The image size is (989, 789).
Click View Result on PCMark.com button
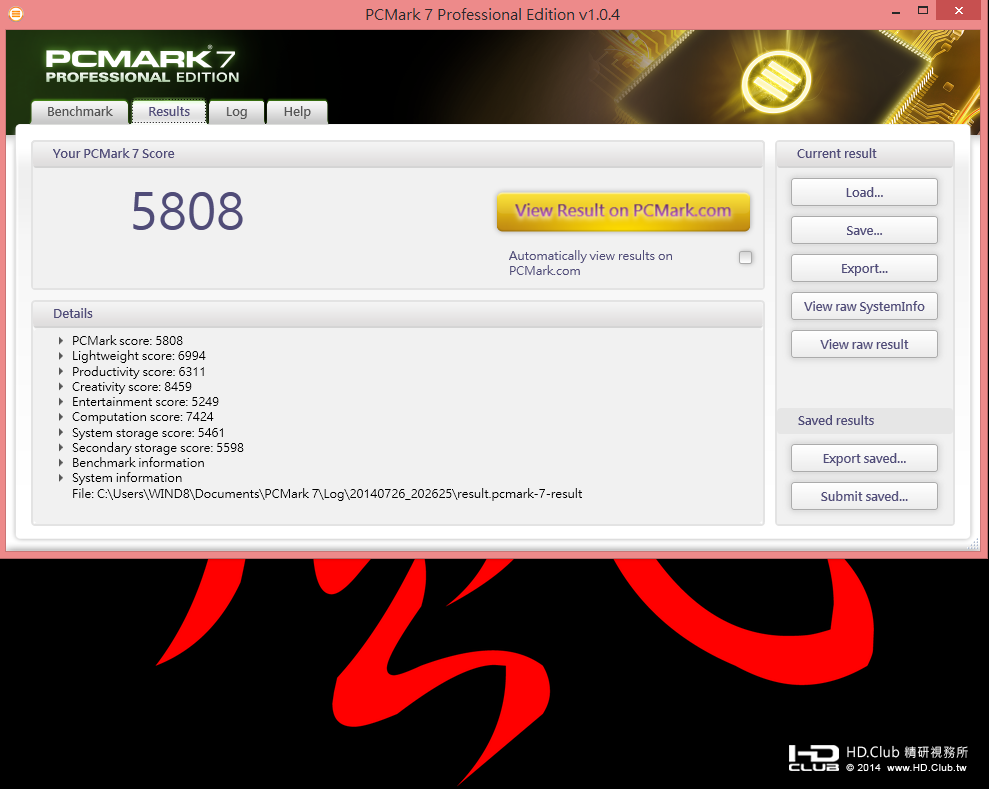[623, 211]
